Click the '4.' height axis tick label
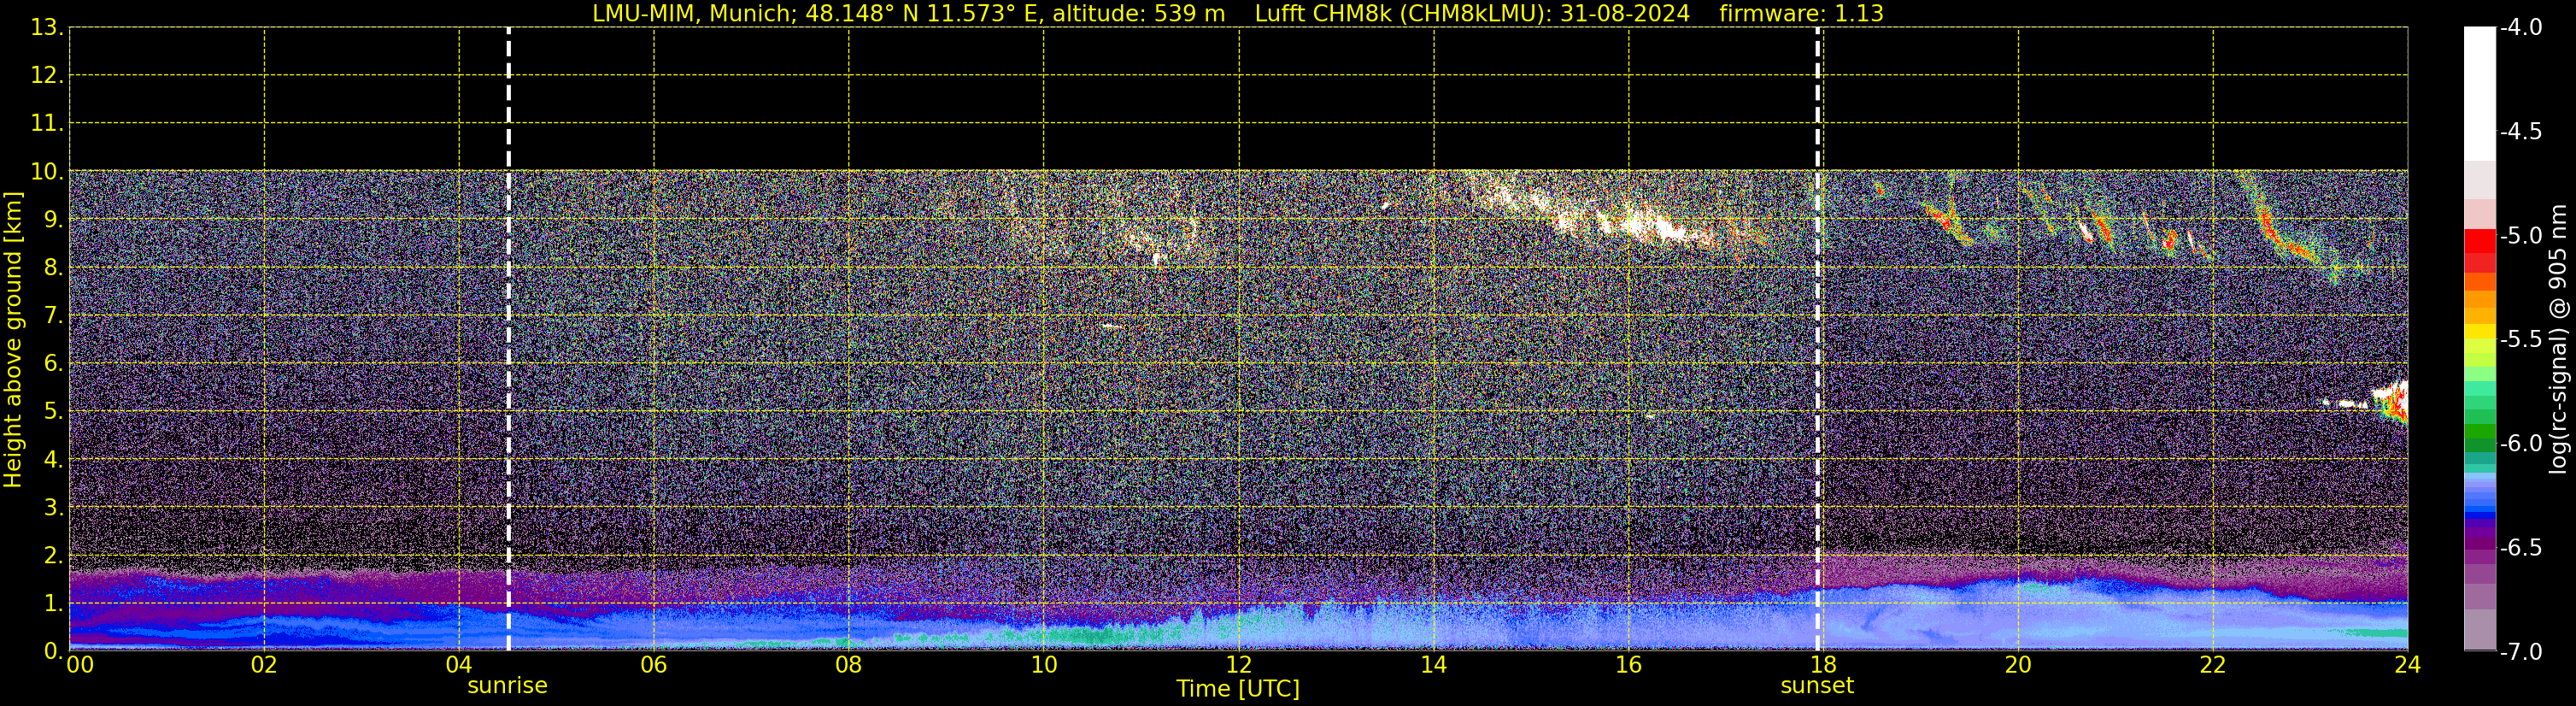Viewport: 2576px width, 706px height. coord(54,460)
